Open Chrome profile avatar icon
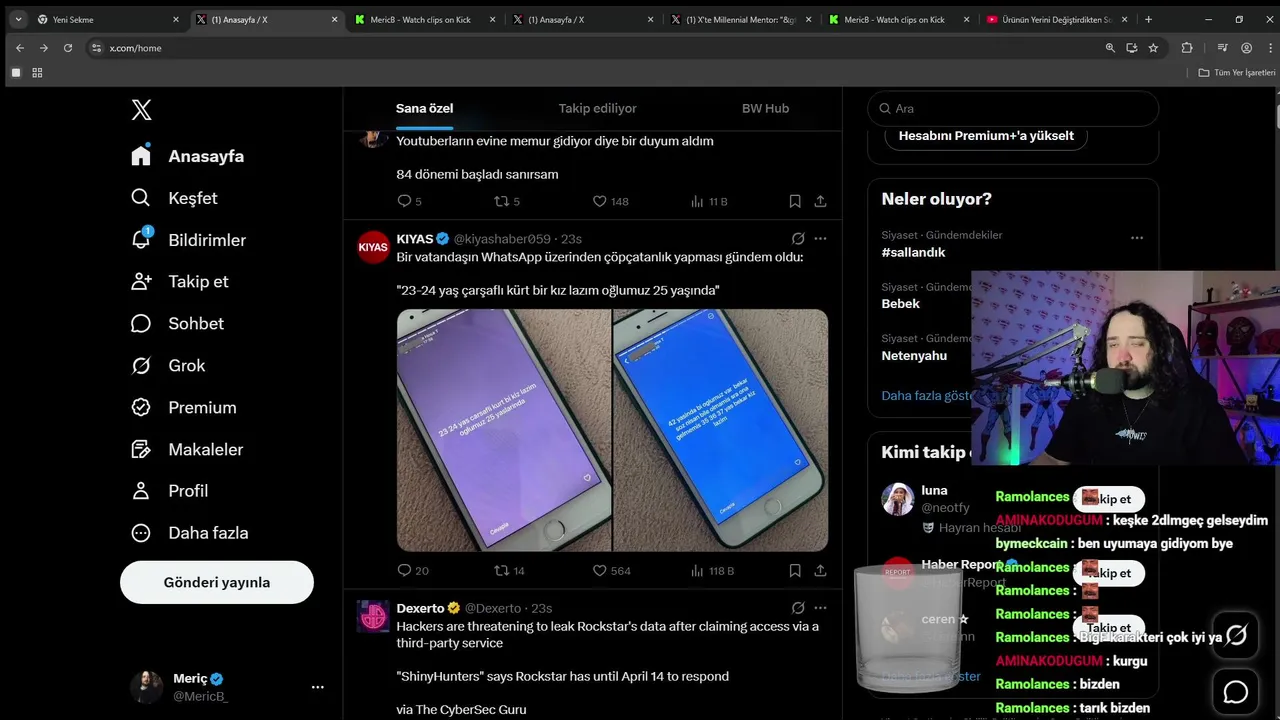The width and height of the screenshot is (1280, 720). click(x=1246, y=48)
